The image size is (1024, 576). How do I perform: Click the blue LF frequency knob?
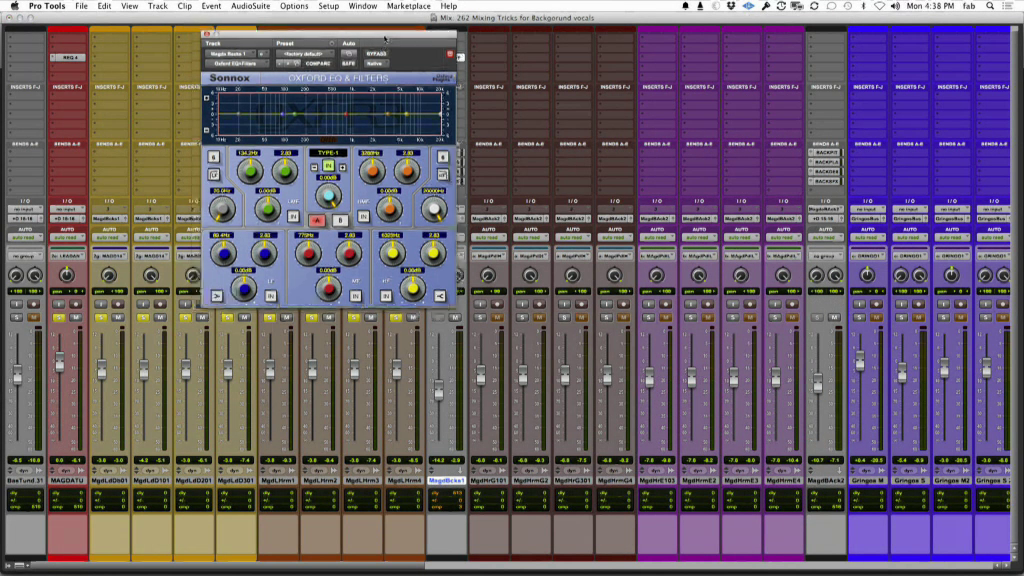click(x=223, y=254)
